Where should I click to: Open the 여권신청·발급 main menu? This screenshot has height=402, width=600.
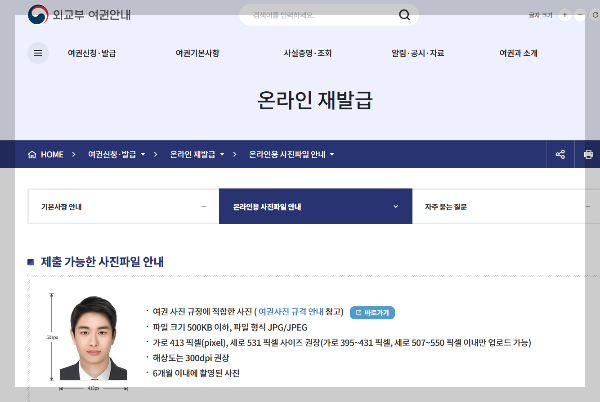pos(91,53)
